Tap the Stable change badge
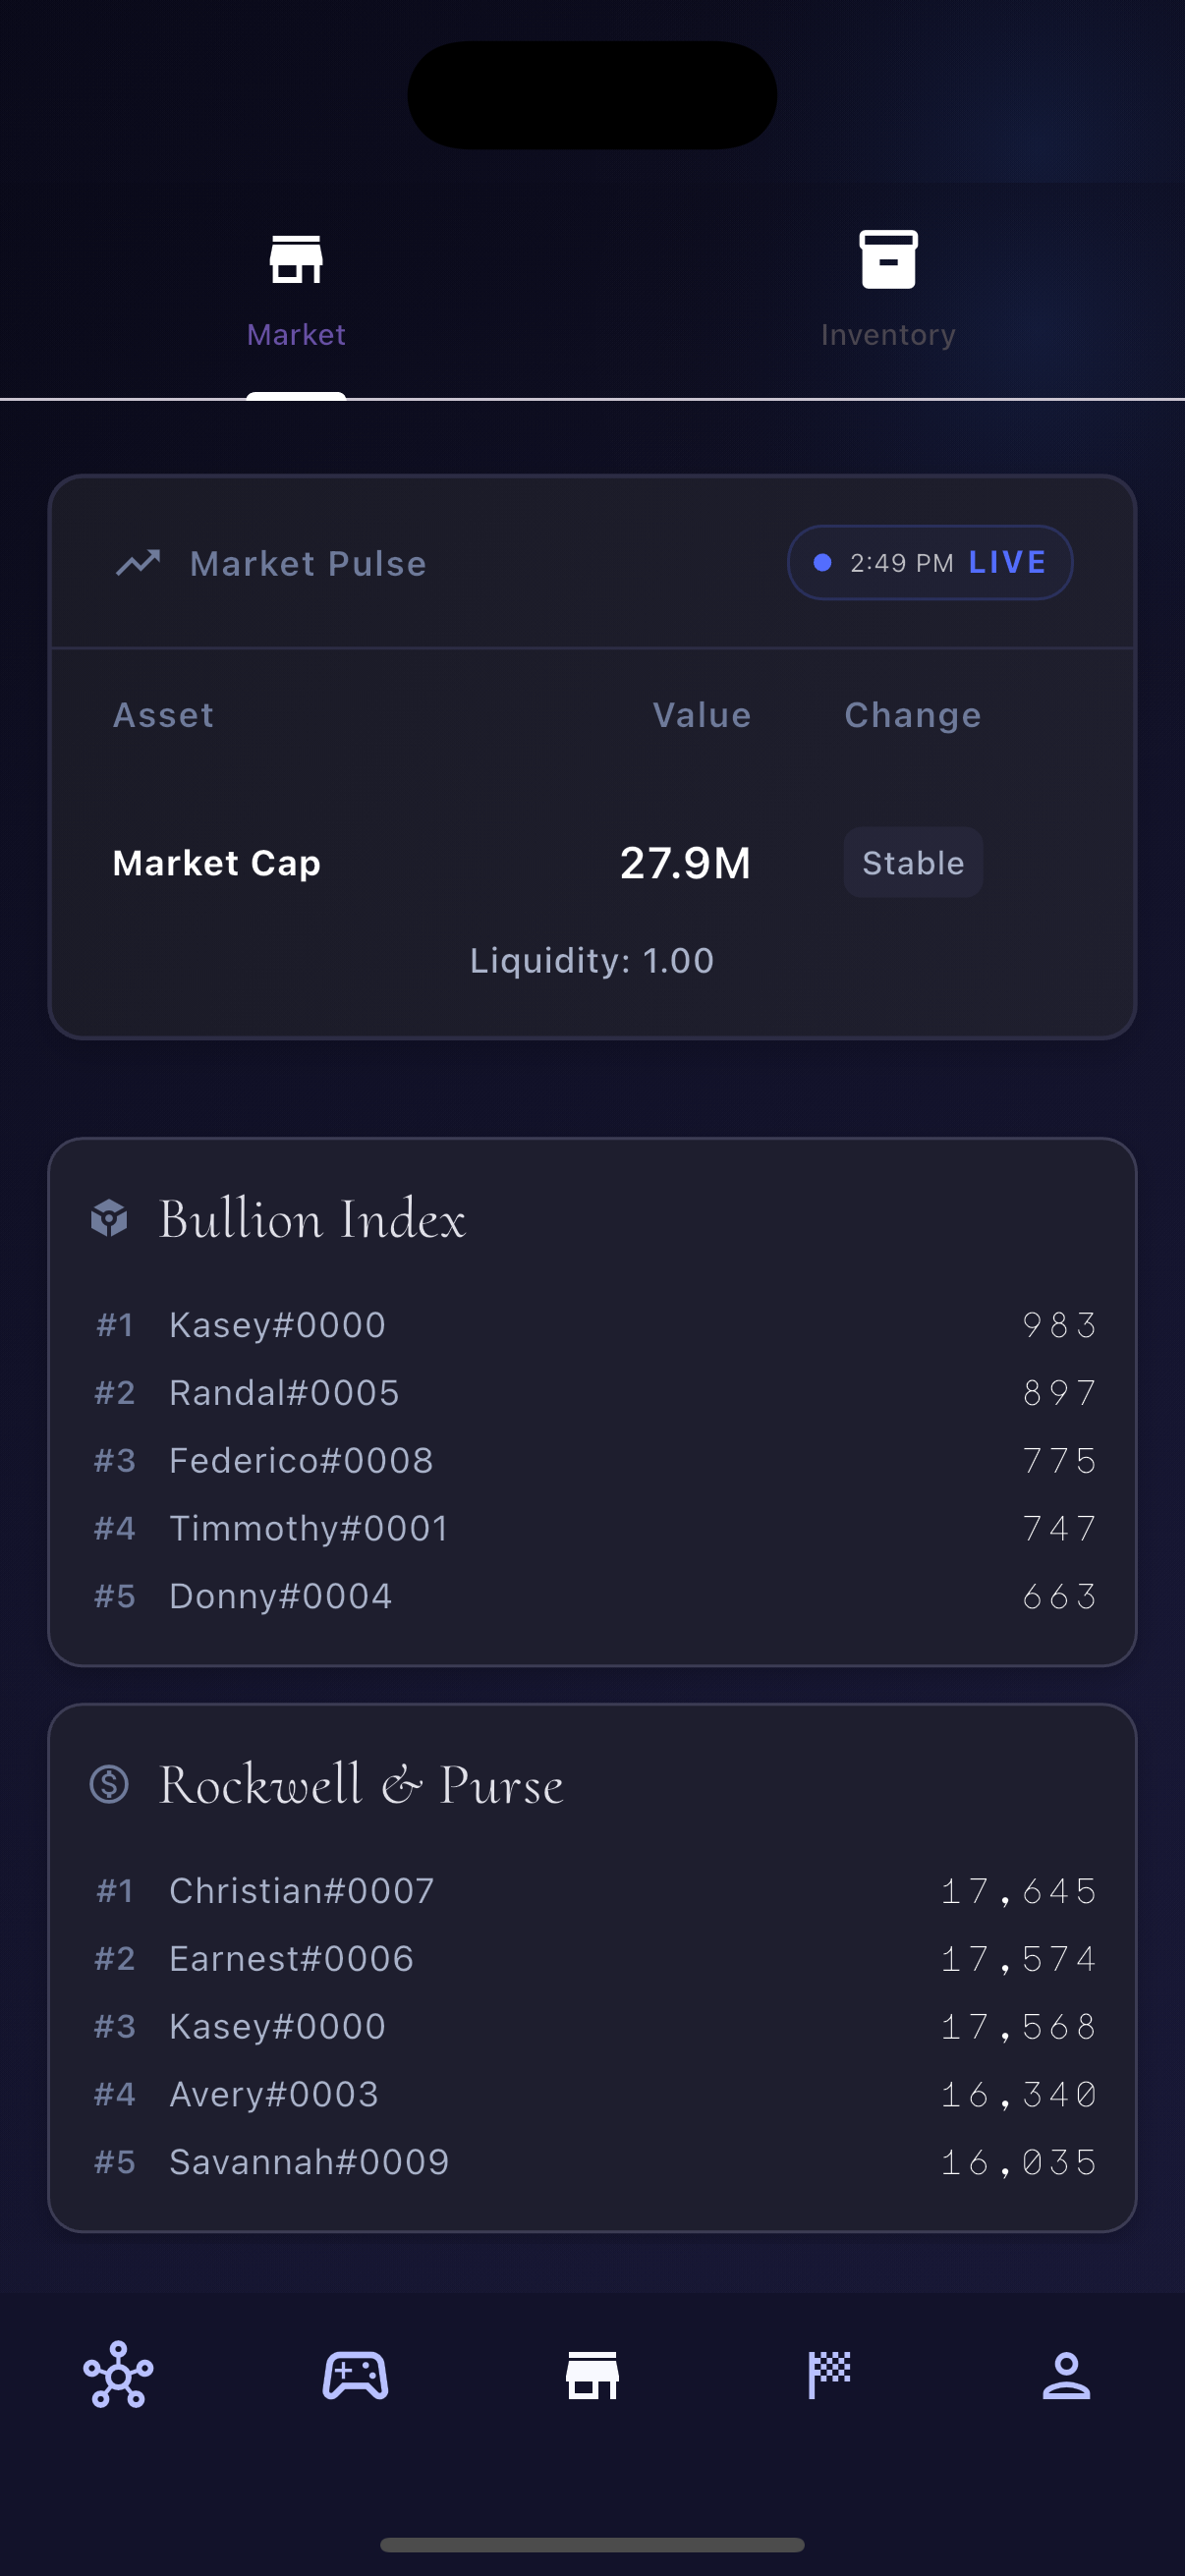This screenshot has height=2576, width=1185. coord(912,862)
